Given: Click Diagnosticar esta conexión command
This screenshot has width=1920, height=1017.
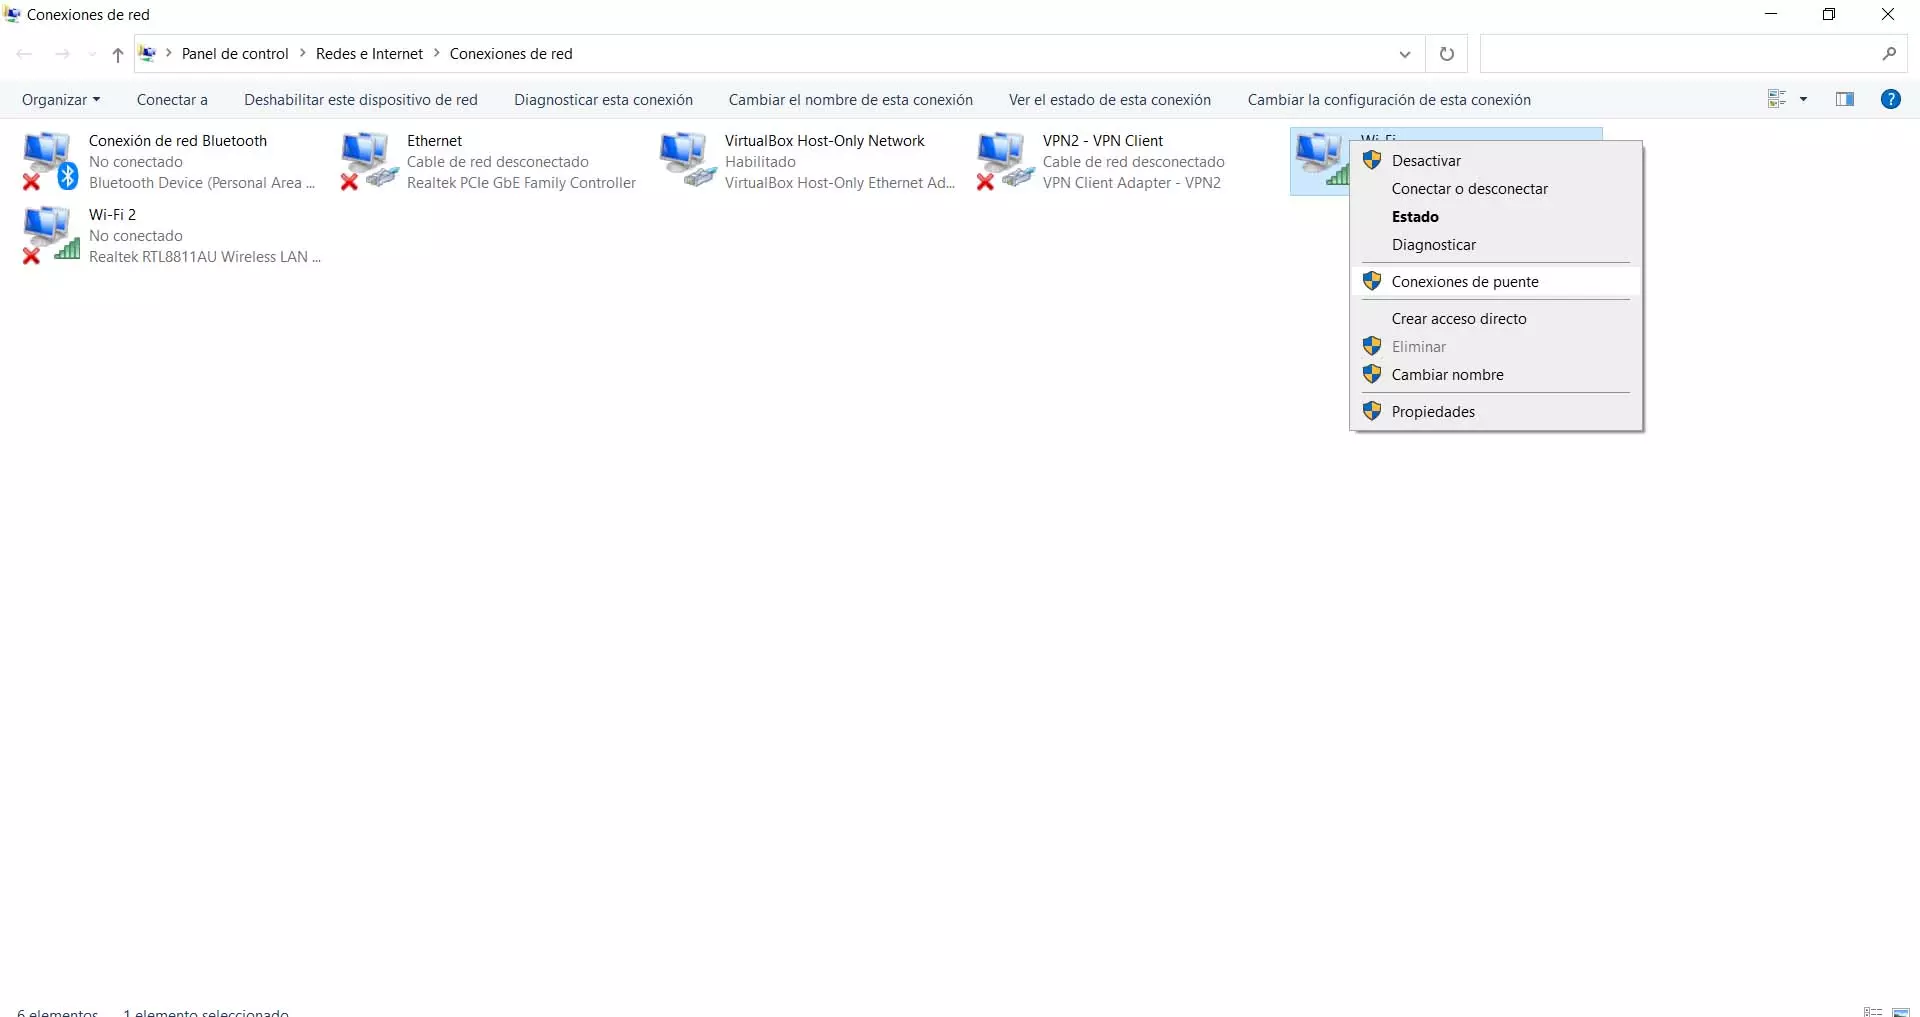Looking at the screenshot, I should coord(603,99).
